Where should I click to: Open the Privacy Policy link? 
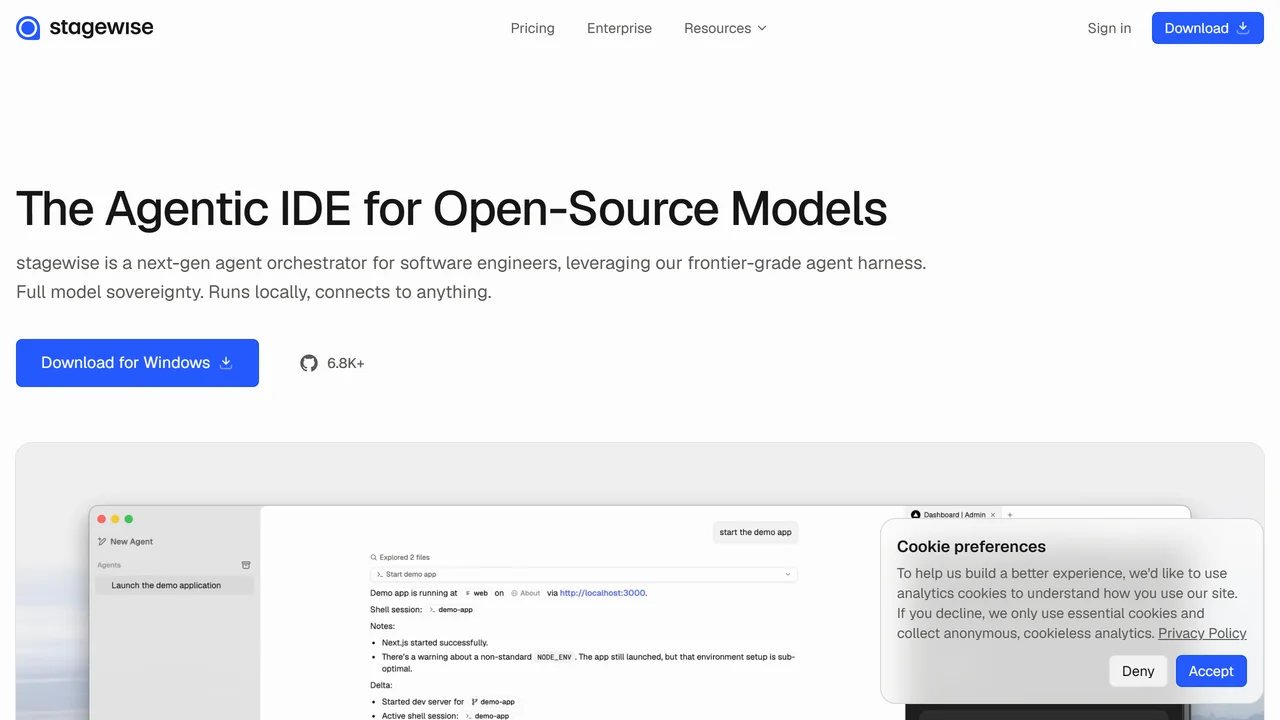1202,633
